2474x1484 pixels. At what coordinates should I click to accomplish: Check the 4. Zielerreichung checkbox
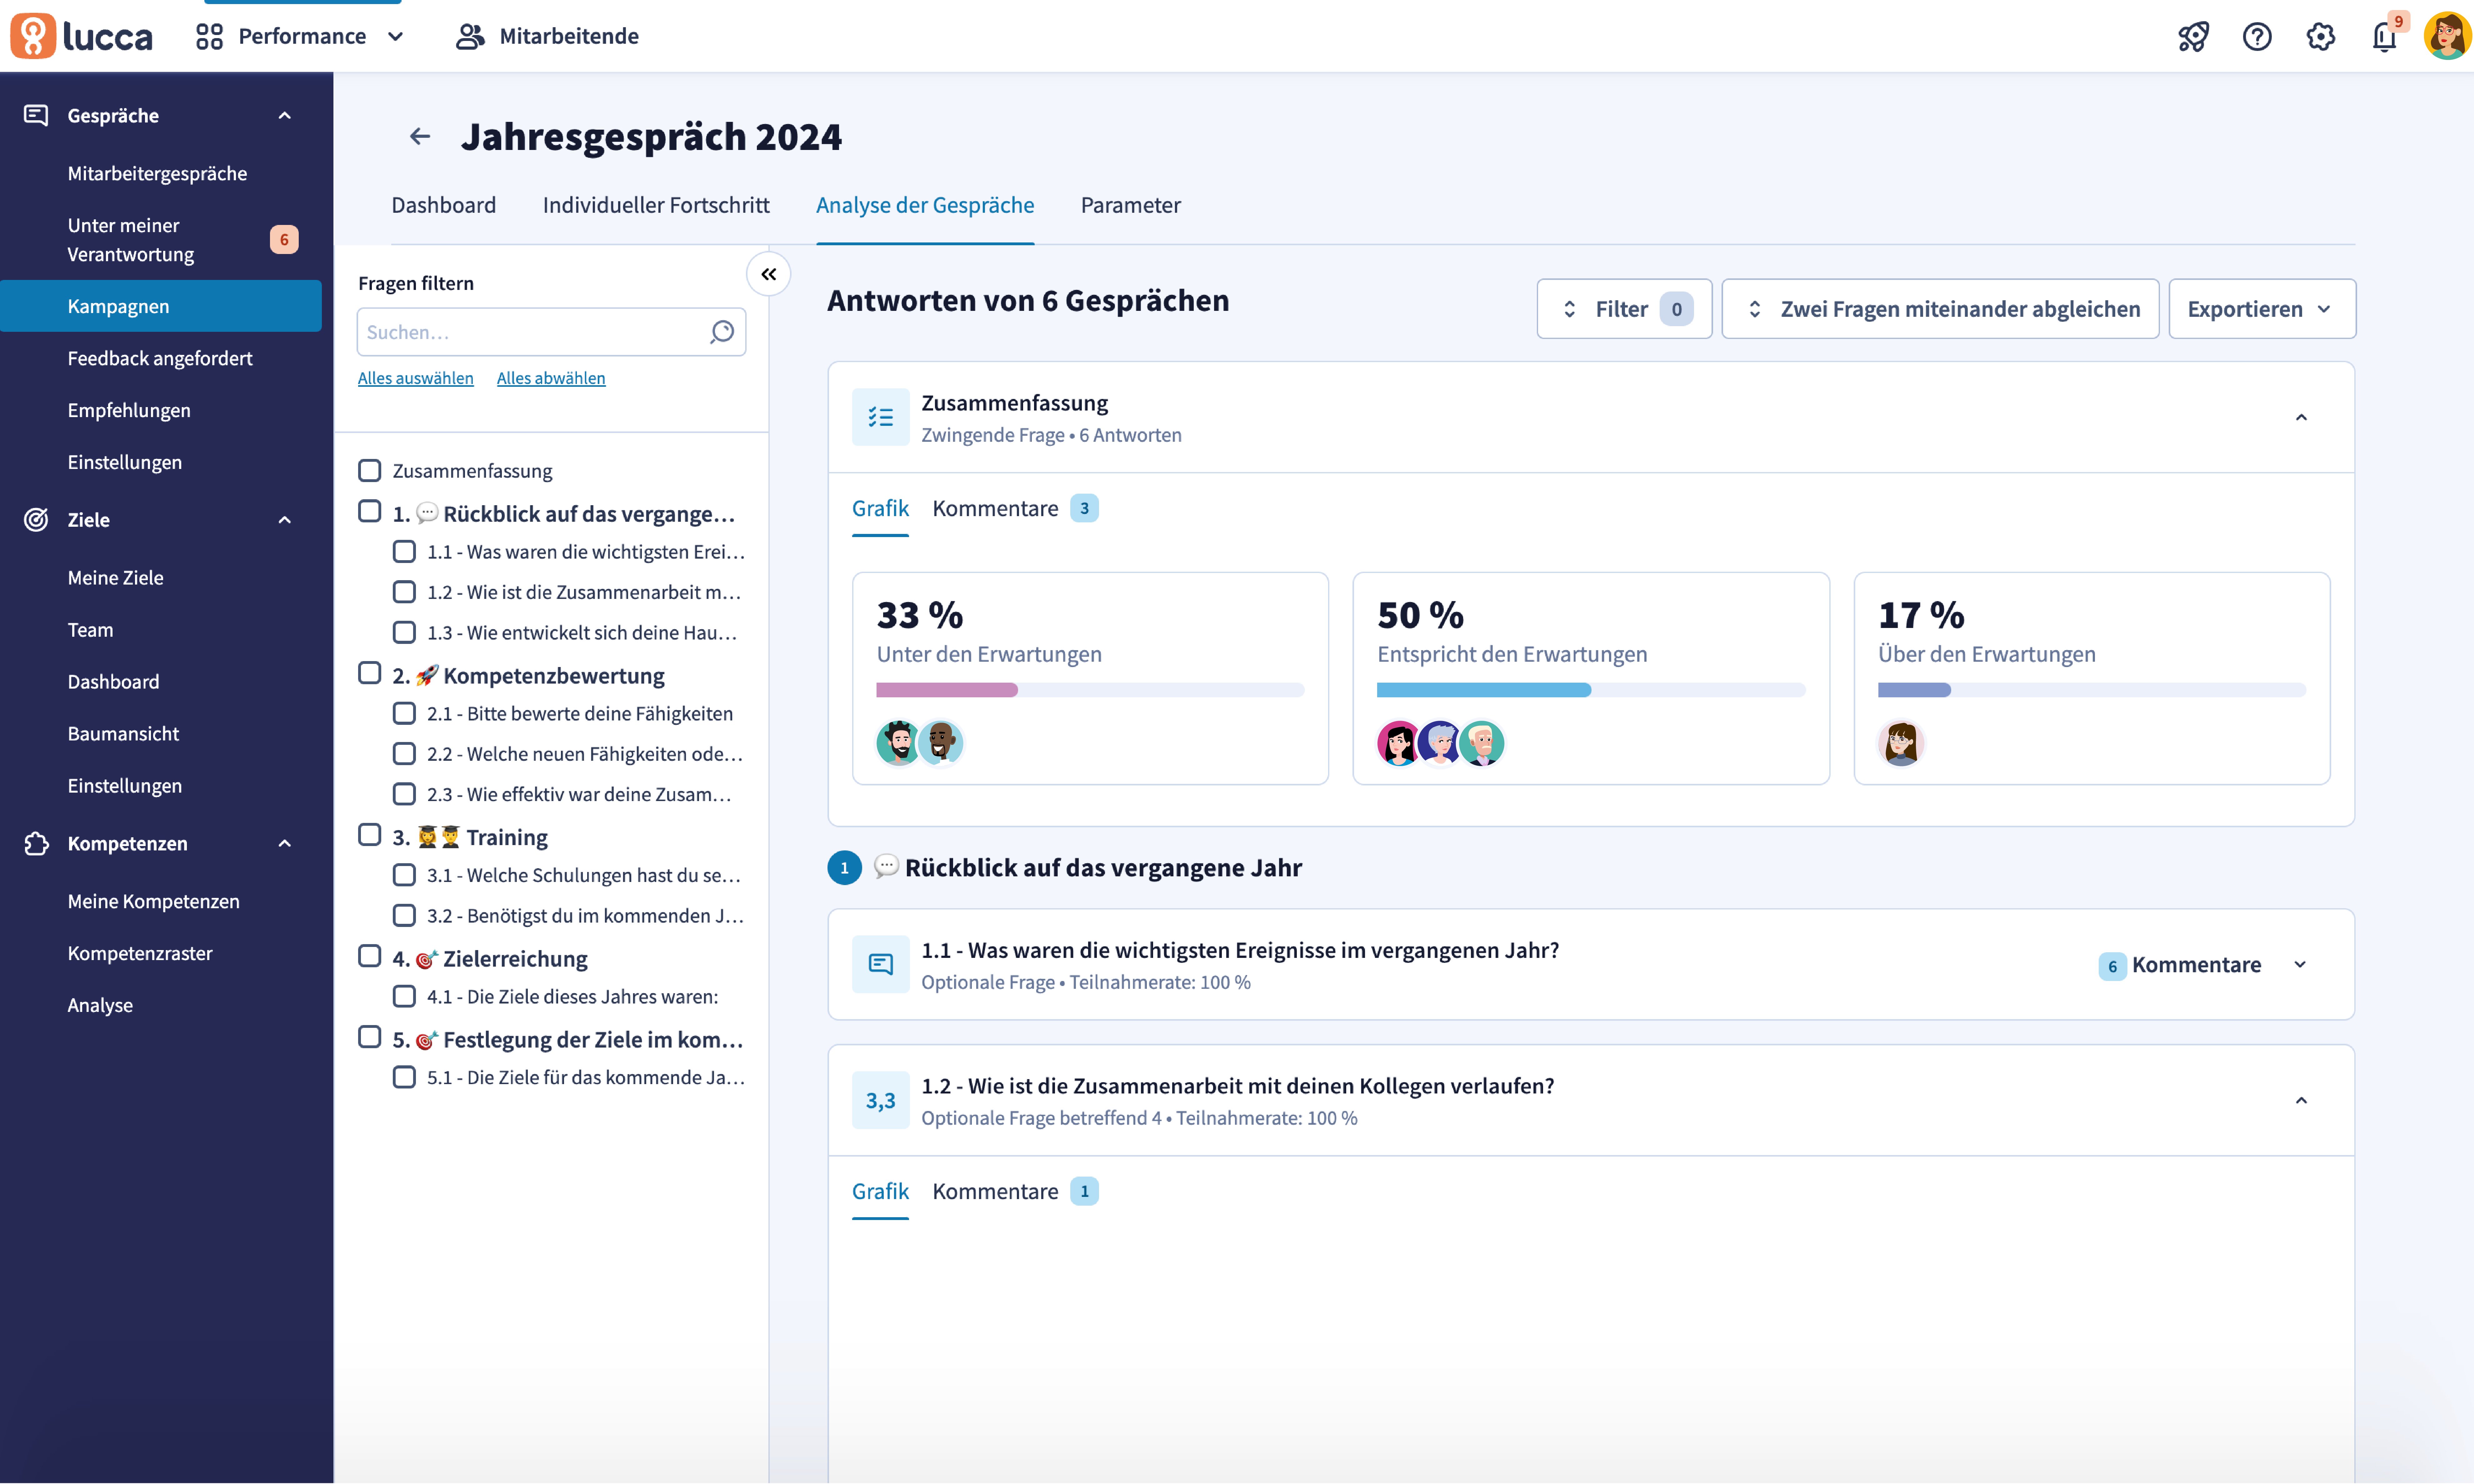point(370,956)
